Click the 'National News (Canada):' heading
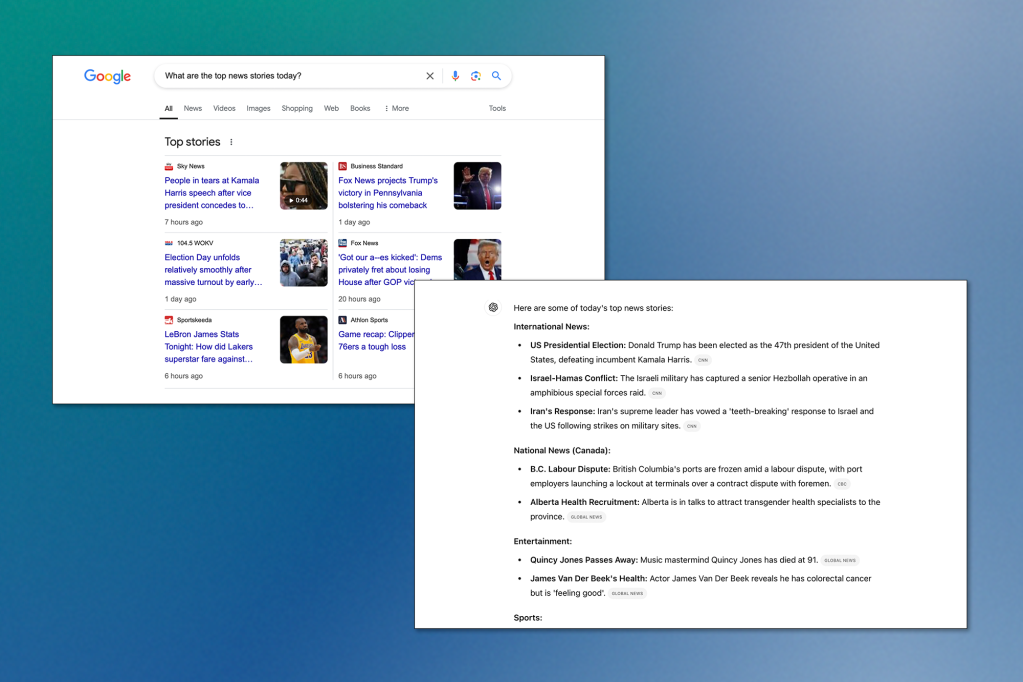The height and width of the screenshot is (682, 1023). (562, 450)
